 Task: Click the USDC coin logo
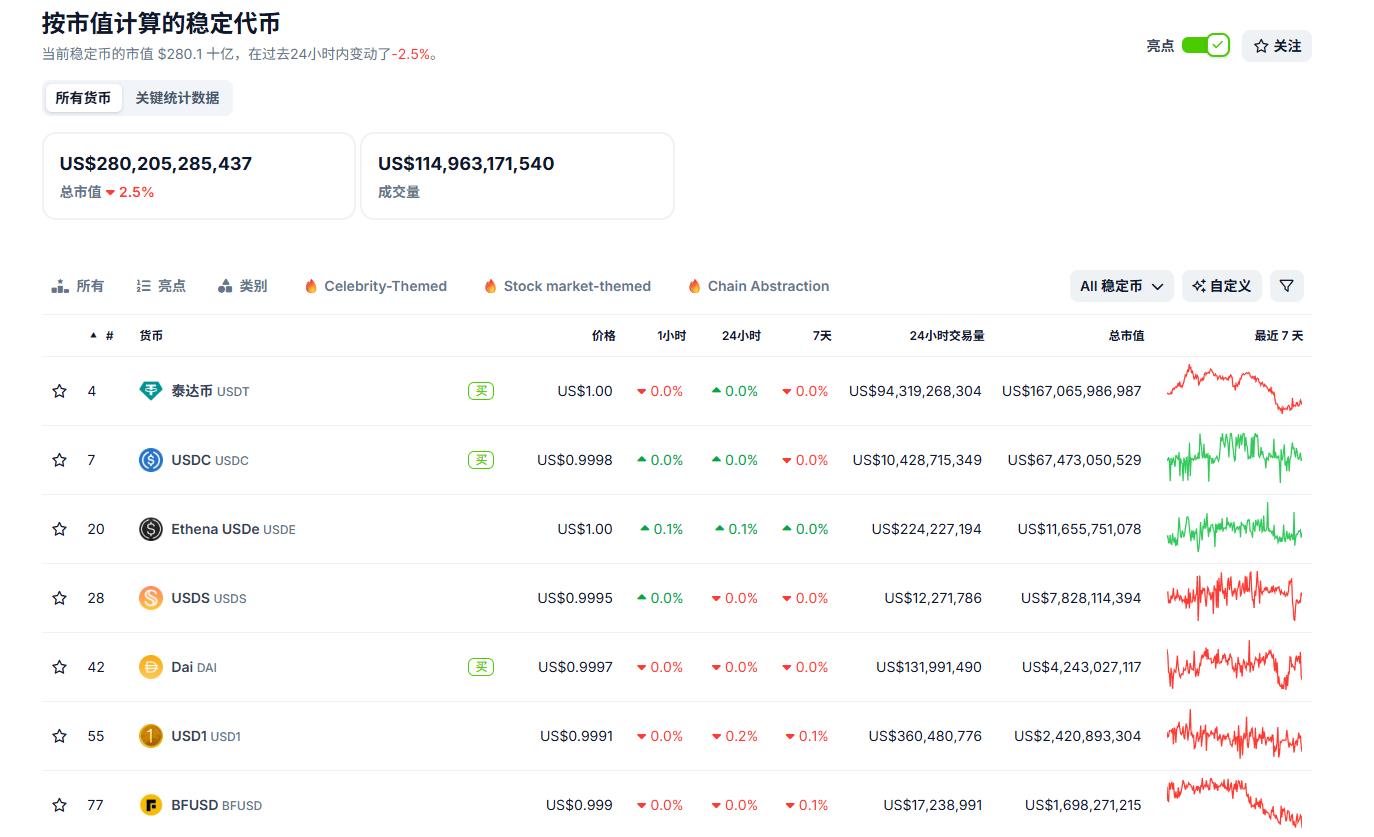150,460
